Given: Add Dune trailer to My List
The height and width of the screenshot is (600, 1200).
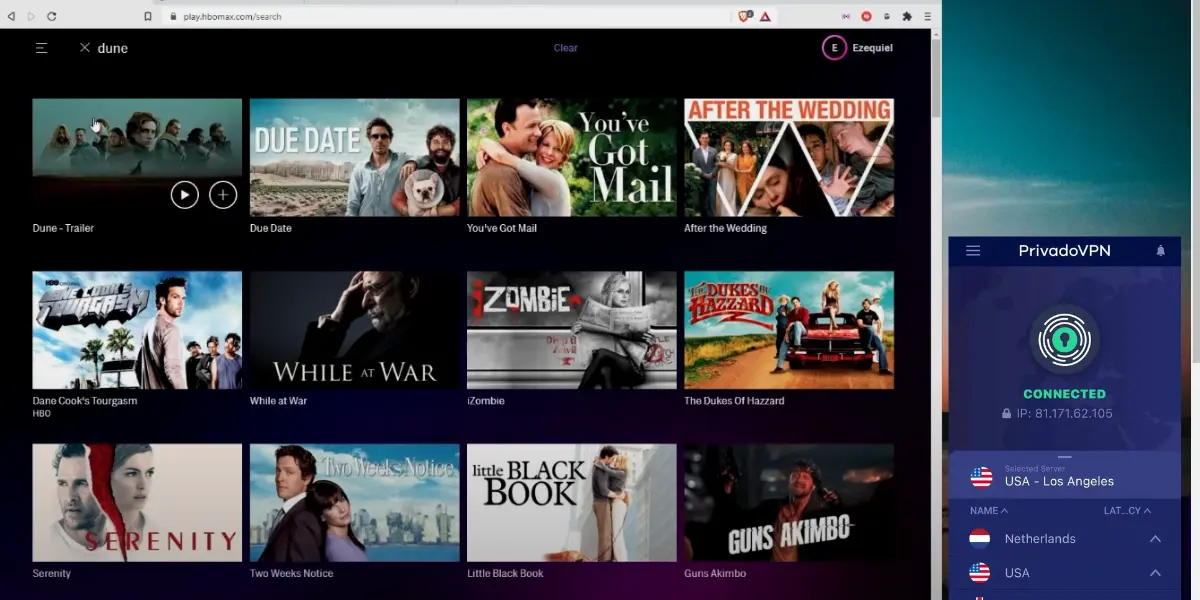Looking at the screenshot, I should (x=223, y=195).
